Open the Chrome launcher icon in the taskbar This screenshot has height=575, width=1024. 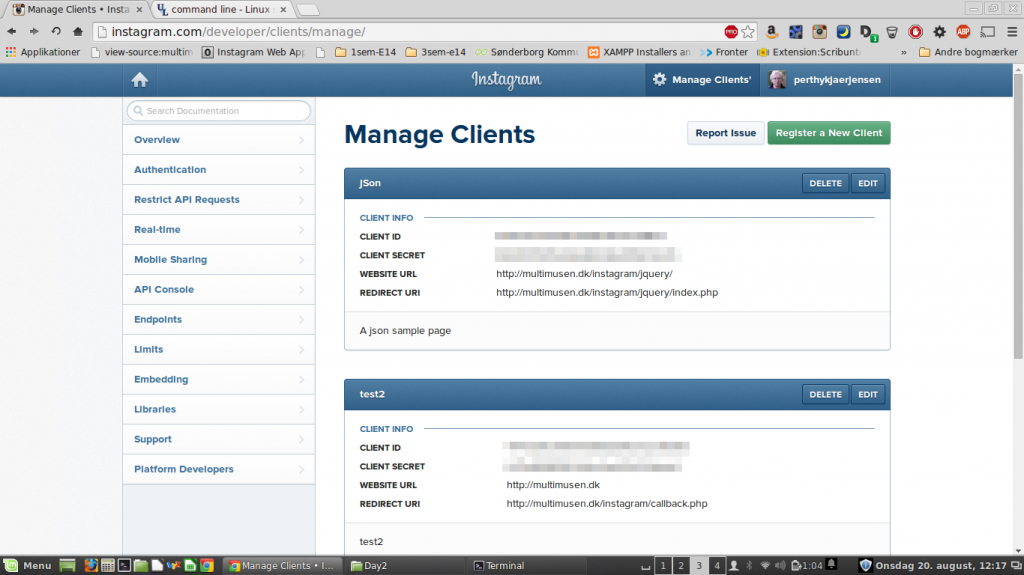click(206, 566)
